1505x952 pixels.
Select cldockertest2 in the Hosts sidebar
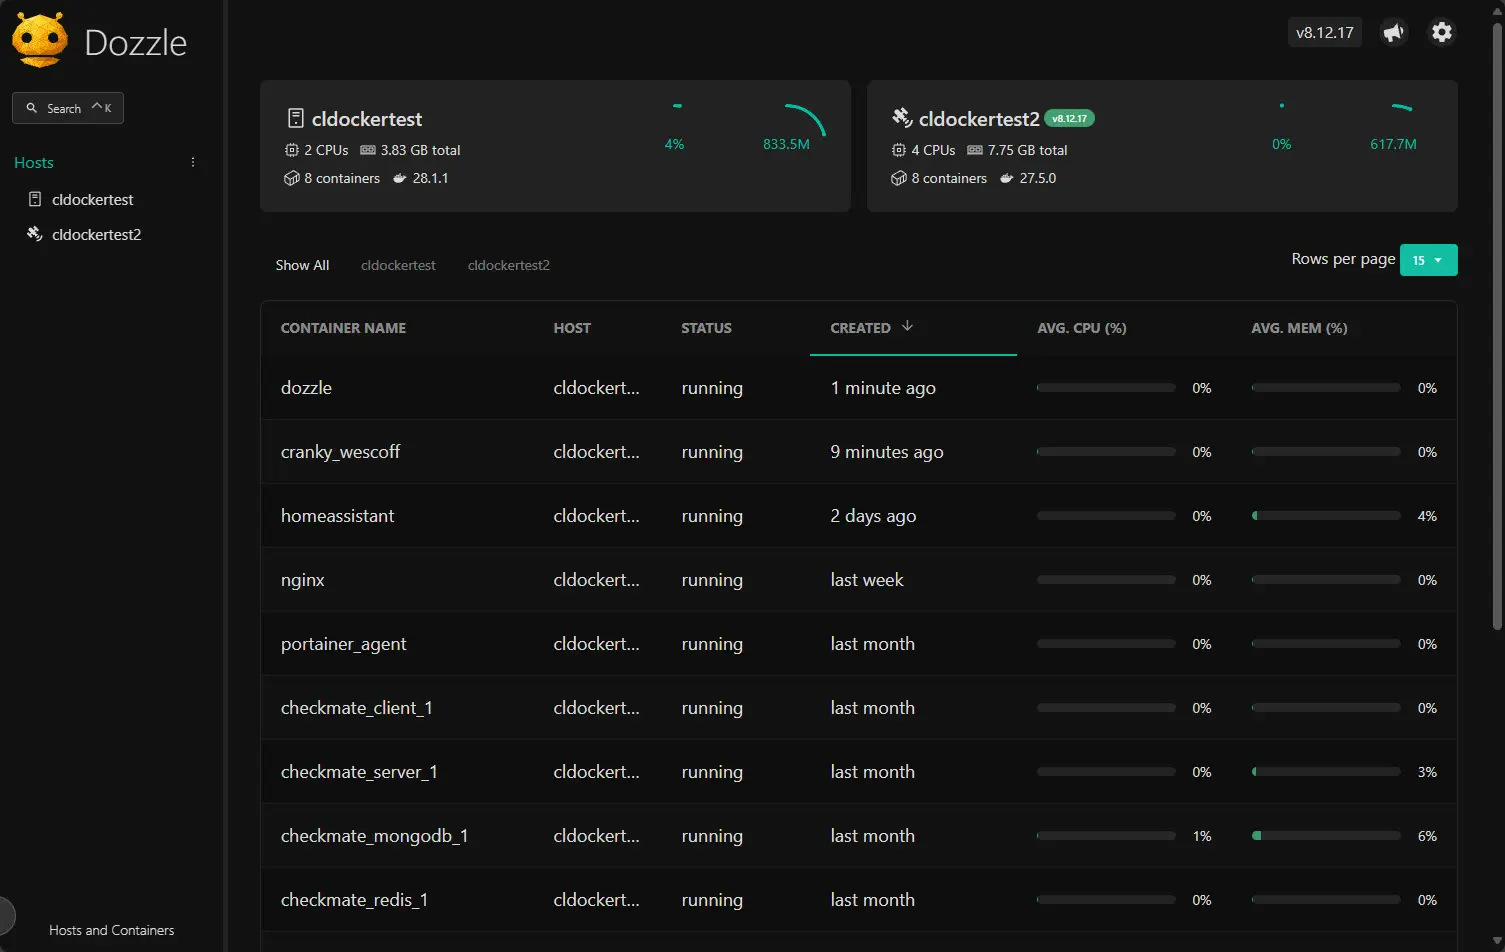(96, 234)
